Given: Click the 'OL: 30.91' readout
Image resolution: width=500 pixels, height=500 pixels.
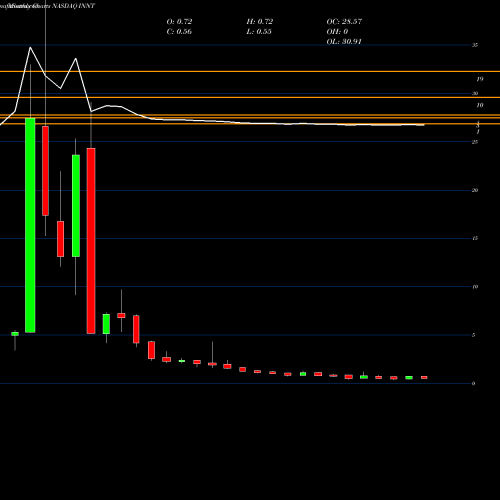Looking at the screenshot, I should [344, 42].
